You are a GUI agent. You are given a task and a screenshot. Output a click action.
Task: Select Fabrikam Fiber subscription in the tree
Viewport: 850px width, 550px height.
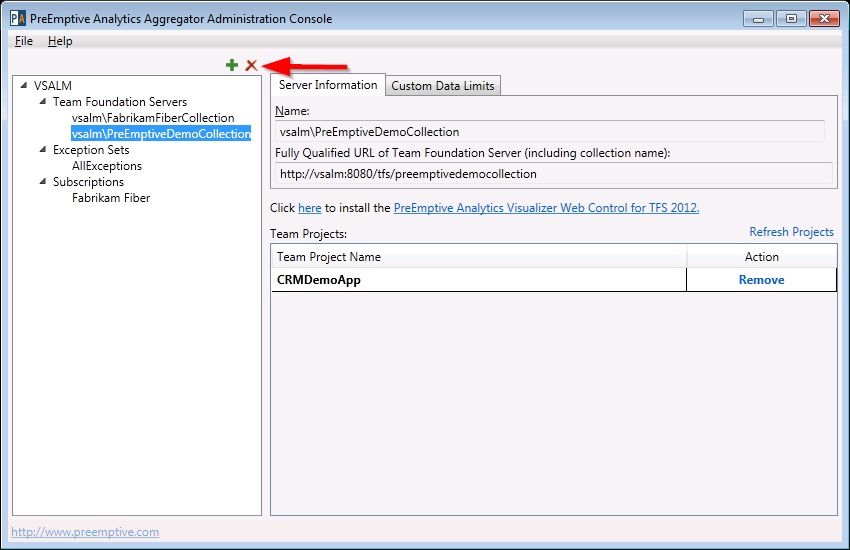point(111,198)
